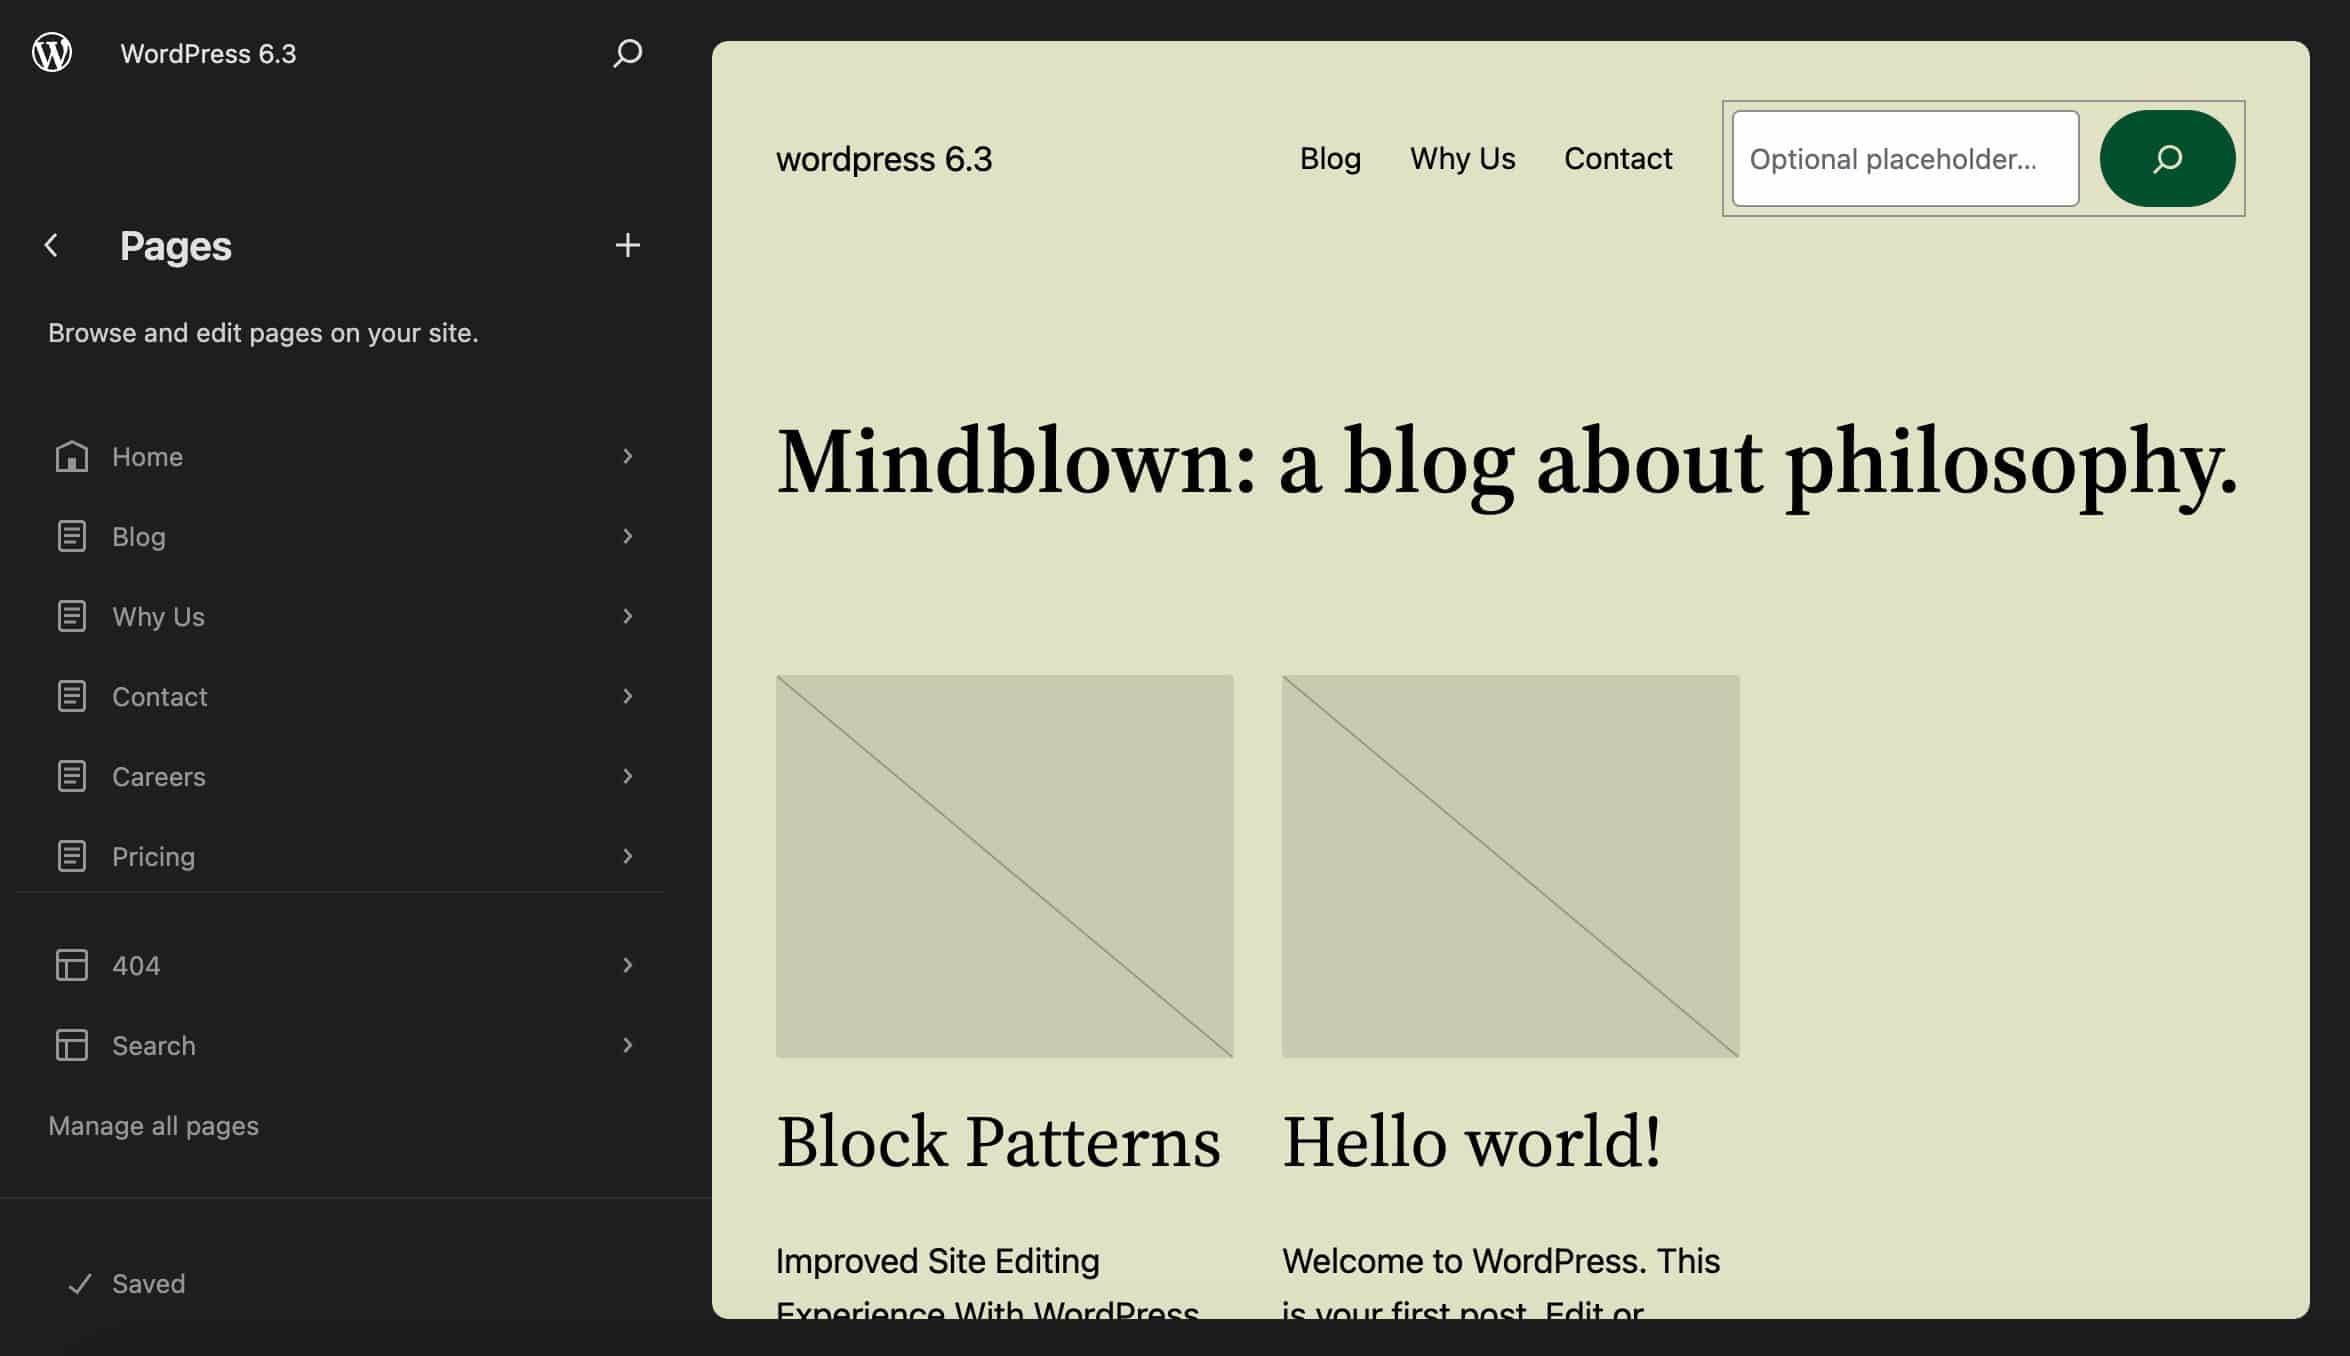The width and height of the screenshot is (2350, 1356).
Task: Click the Blog page document icon
Action: coord(71,536)
